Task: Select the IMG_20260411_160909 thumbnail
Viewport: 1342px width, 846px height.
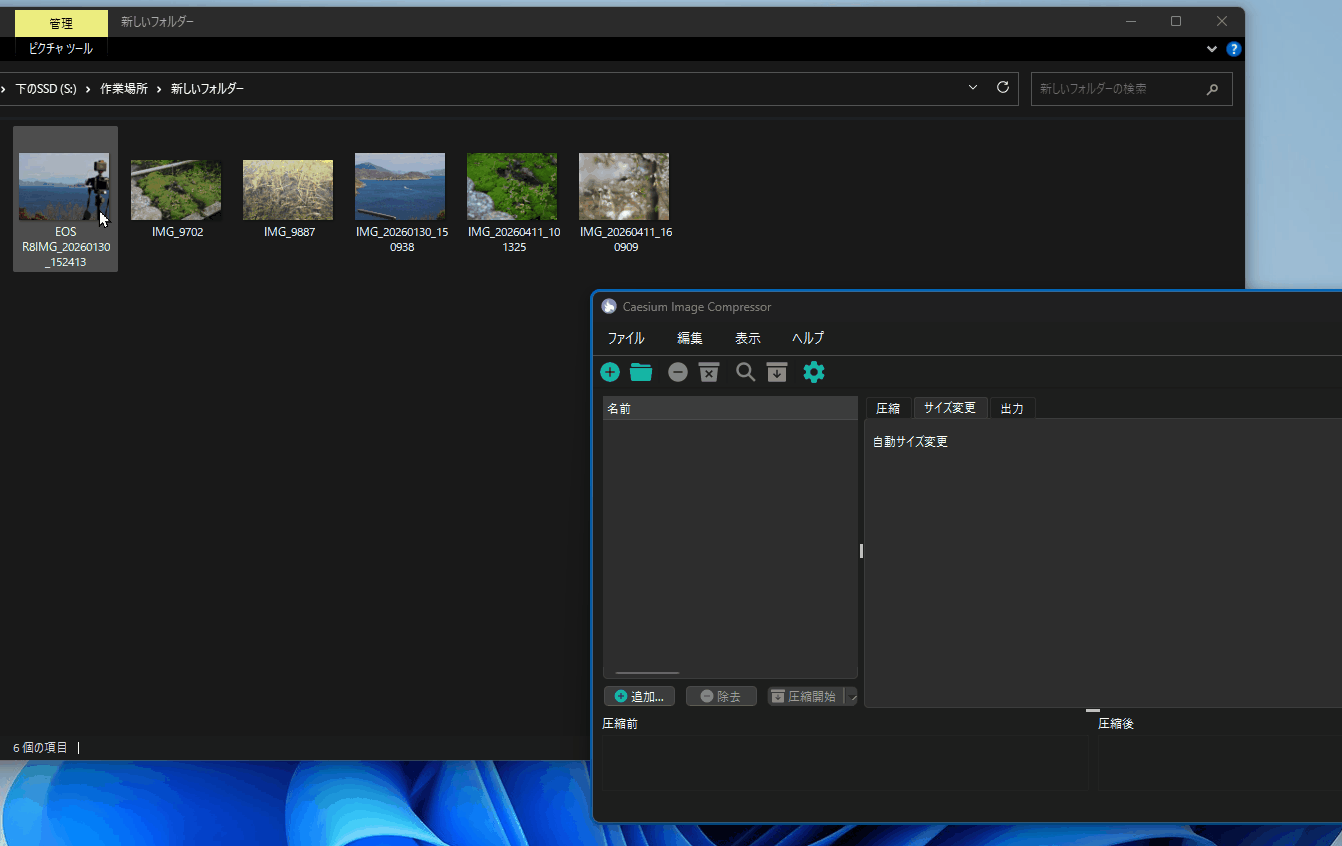Action: click(624, 186)
